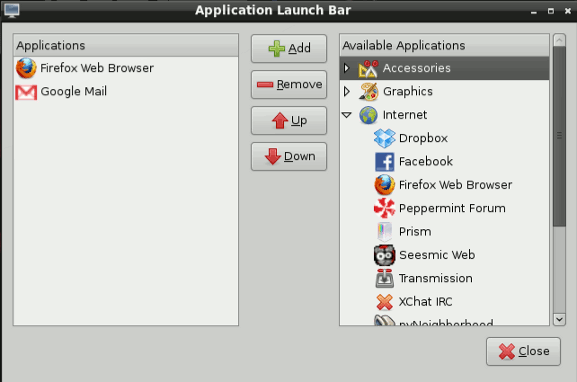
Task: Select Firefox Web Browser in Applications list
Action: click(x=126, y=68)
